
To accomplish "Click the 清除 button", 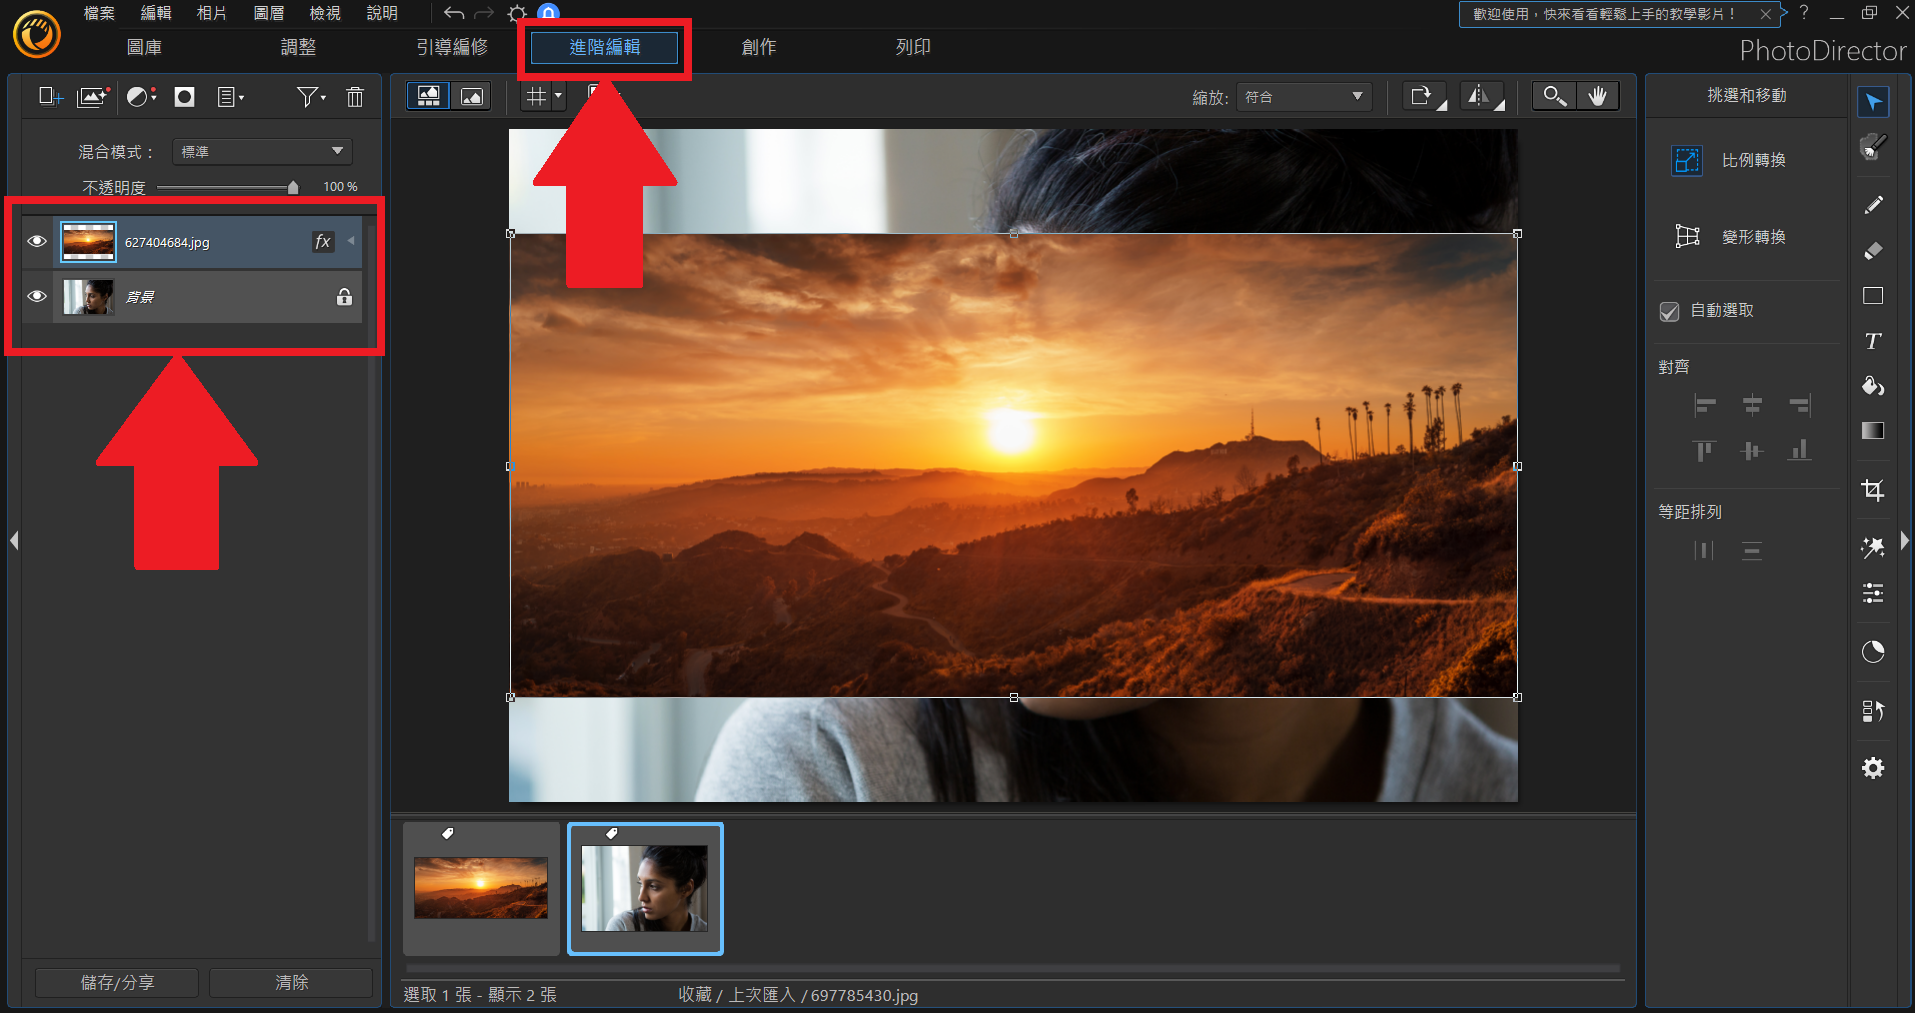I will click(291, 982).
